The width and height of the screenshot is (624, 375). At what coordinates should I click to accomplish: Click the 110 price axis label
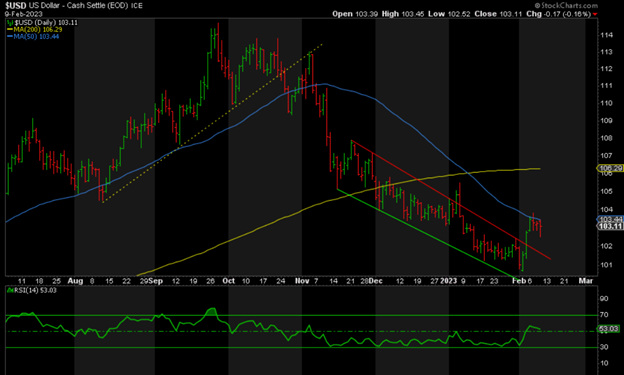(x=606, y=103)
